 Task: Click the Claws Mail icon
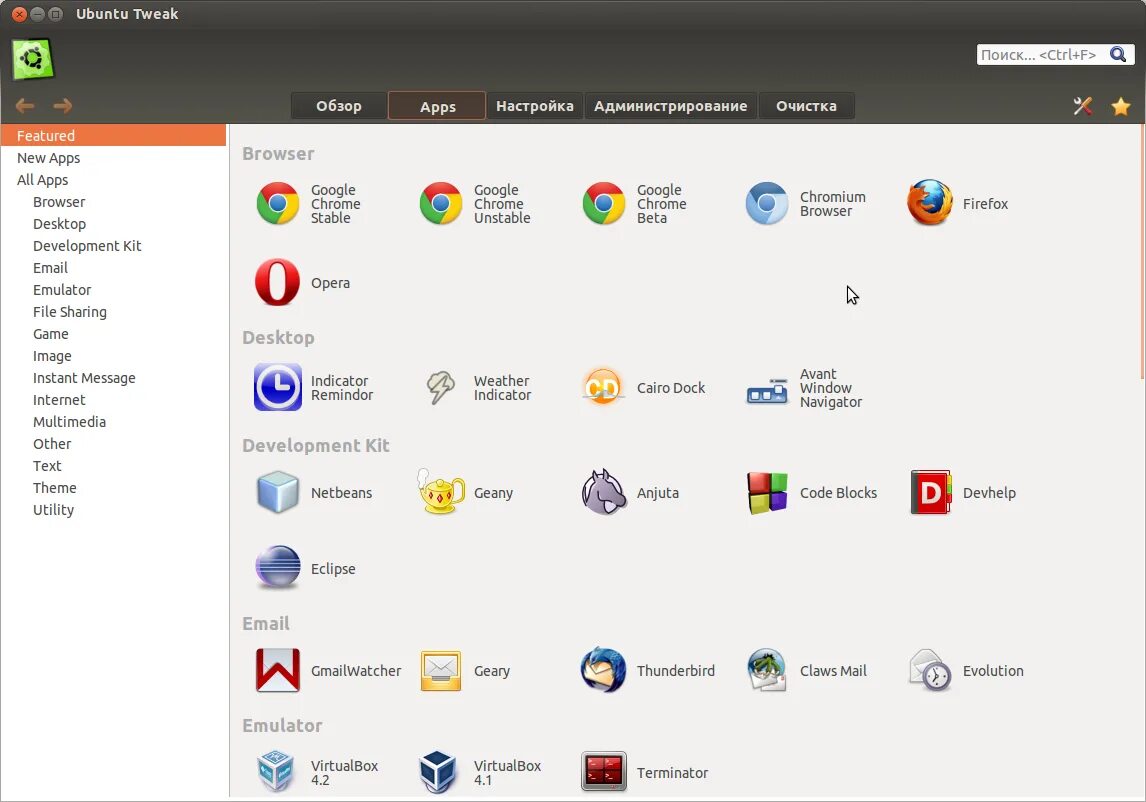(x=767, y=670)
